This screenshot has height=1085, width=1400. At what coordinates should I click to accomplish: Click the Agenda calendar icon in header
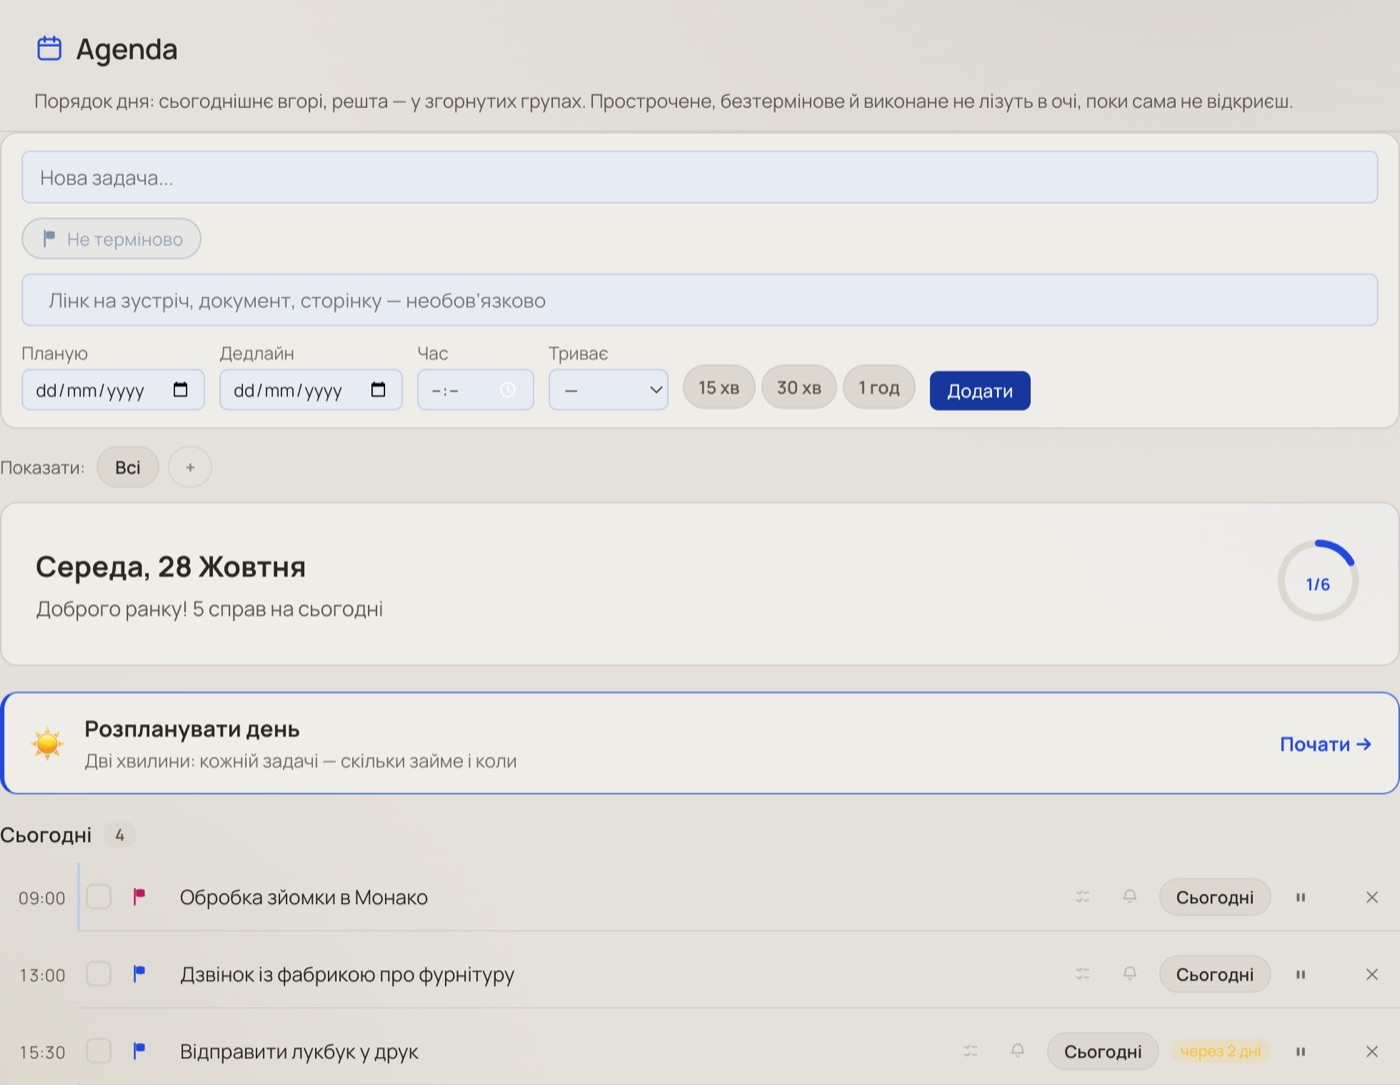[49, 48]
